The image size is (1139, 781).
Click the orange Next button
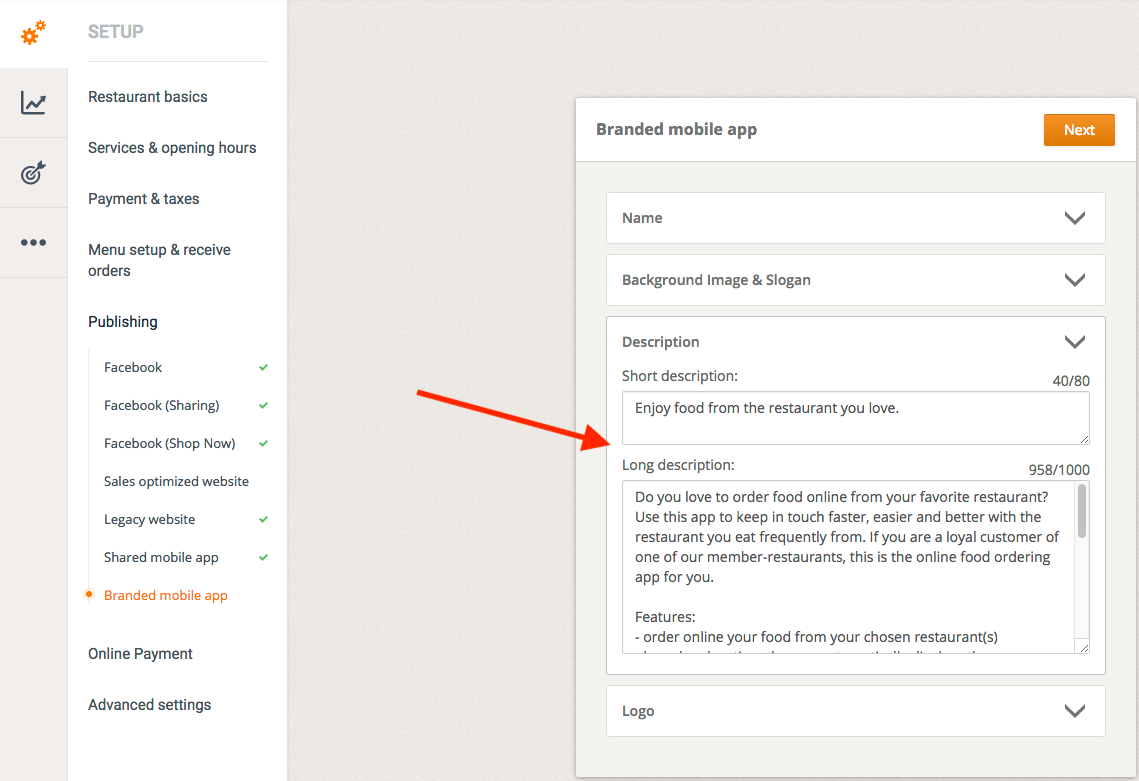tap(1079, 130)
